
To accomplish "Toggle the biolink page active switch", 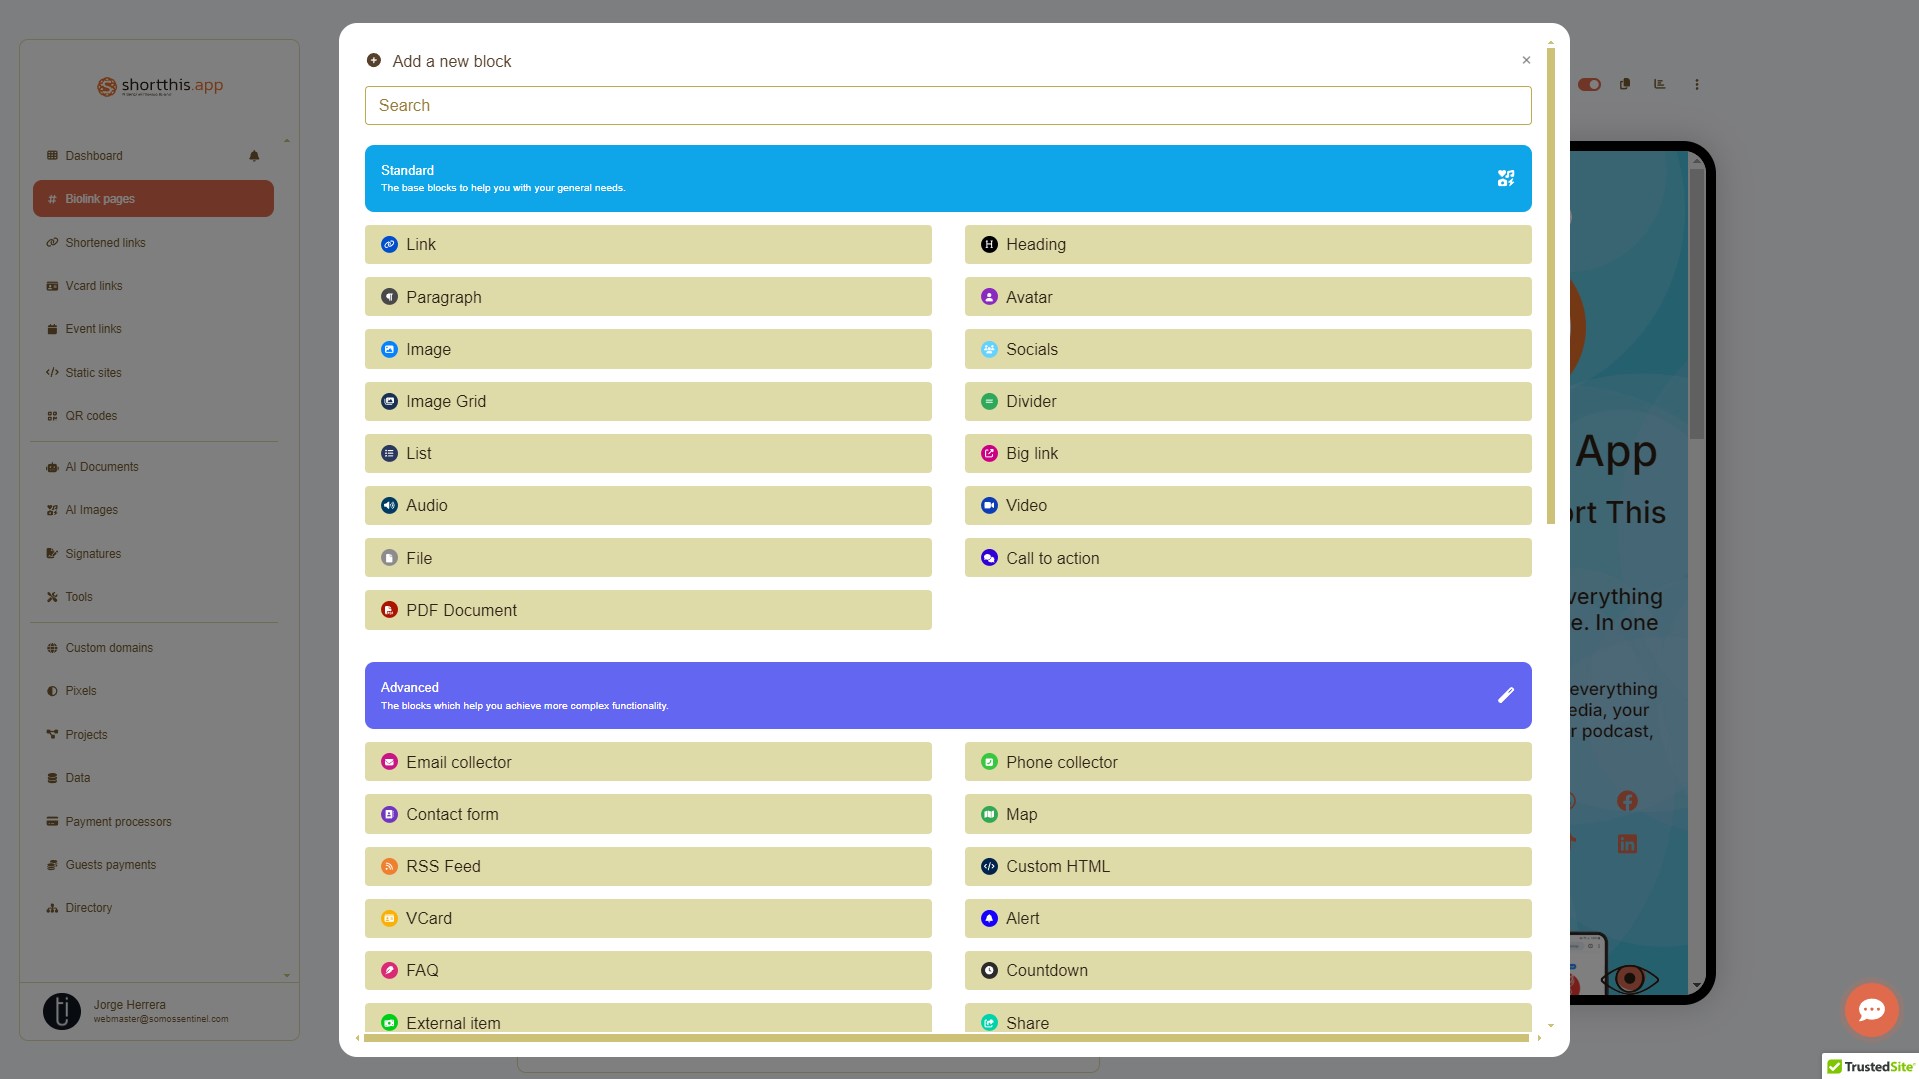I will (x=1589, y=85).
